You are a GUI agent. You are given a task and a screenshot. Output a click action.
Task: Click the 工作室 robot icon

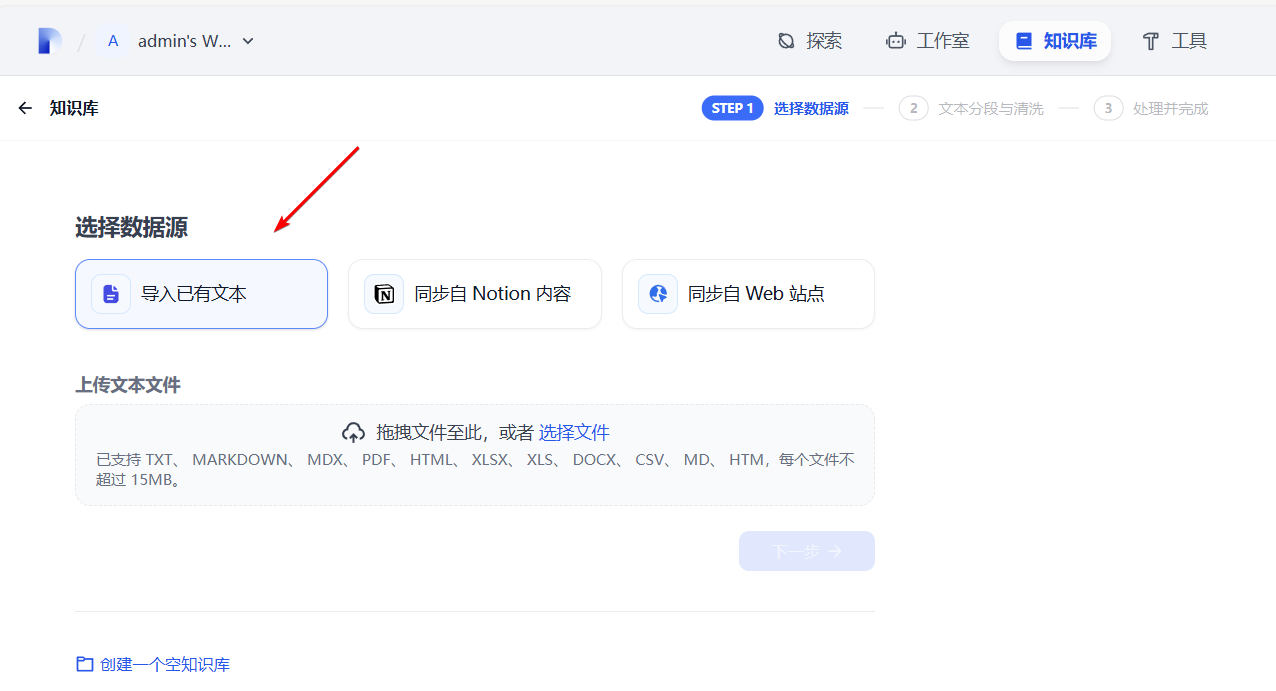(x=896, y=41)
